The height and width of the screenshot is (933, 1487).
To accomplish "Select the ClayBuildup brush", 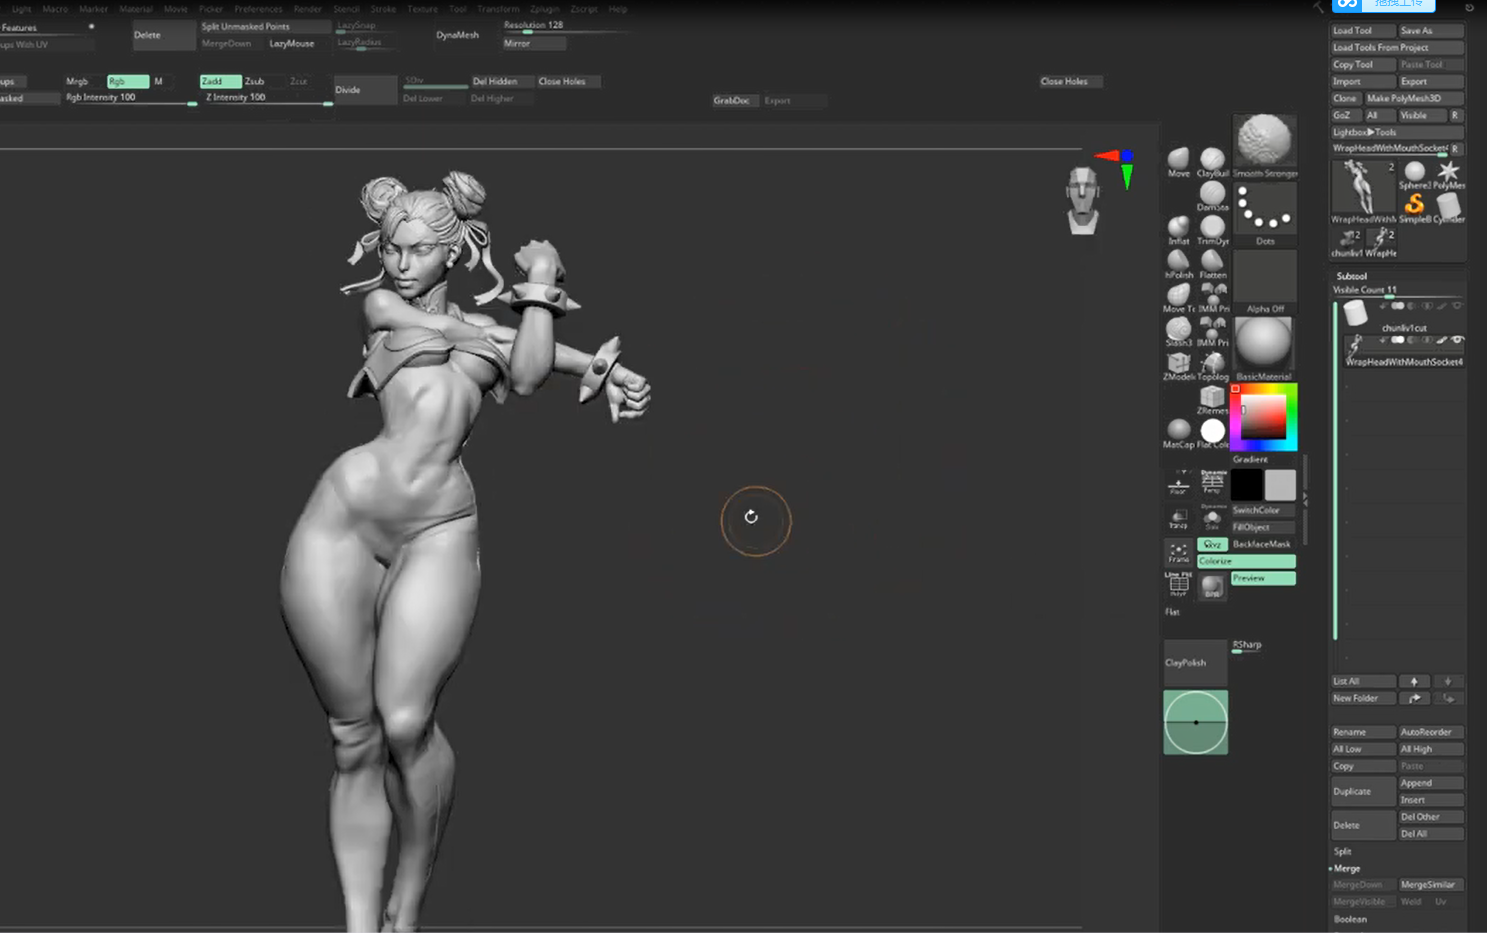I will [x=1213, y=163].
